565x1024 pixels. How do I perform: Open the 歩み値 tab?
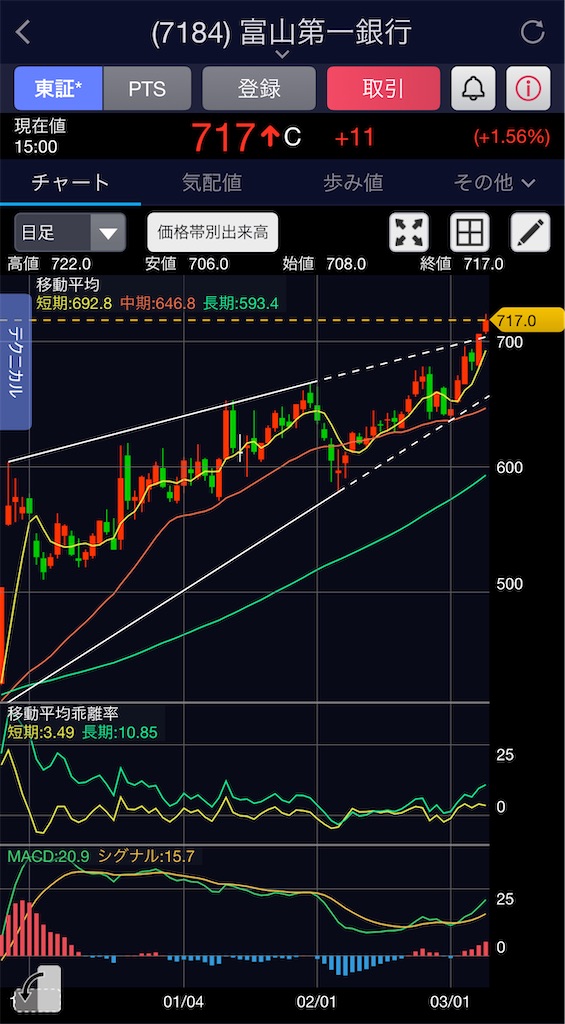pos(353,183)
